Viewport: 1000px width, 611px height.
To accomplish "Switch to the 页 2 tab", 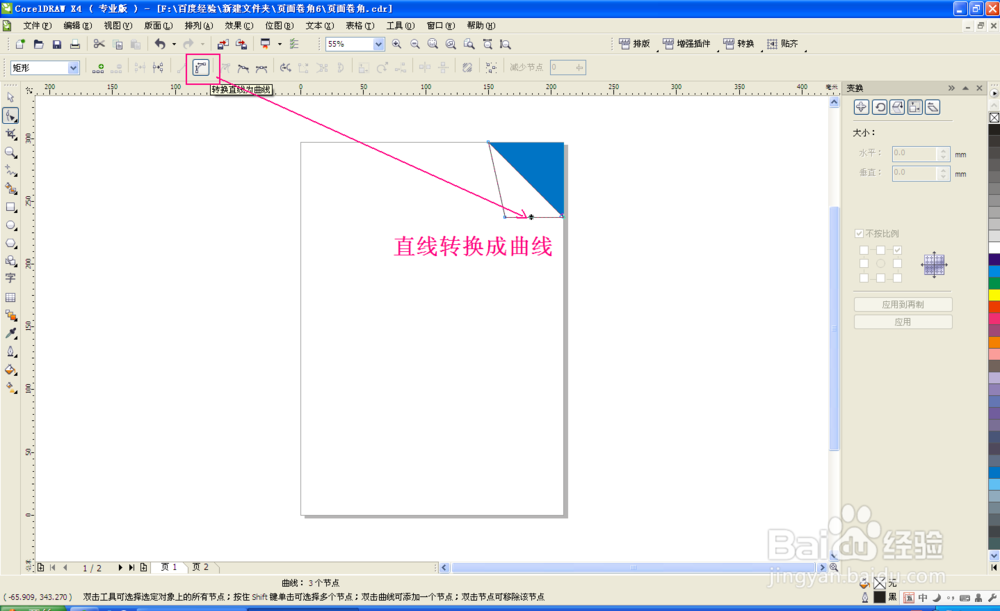I will tap(202, 566).
